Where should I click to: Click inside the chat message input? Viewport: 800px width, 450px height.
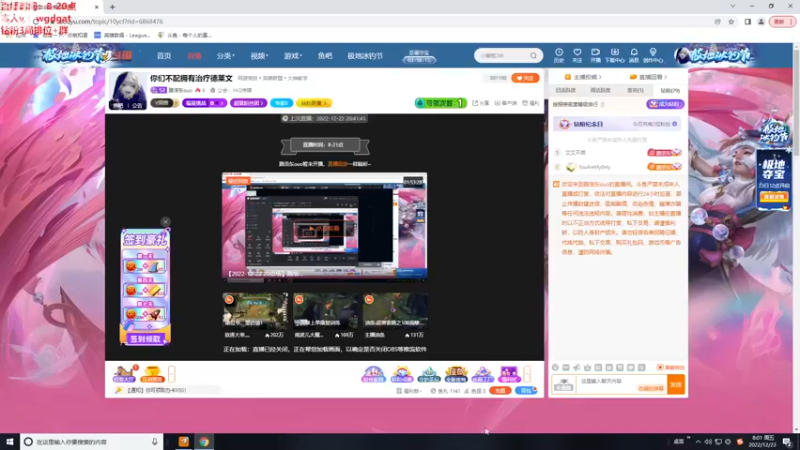(x=621, y=385)
